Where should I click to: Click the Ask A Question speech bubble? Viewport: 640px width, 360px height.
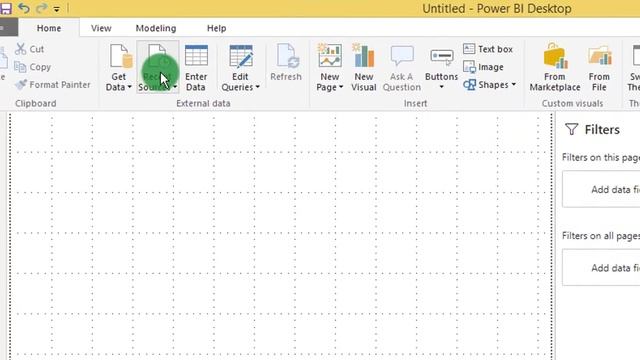(402, 56)
